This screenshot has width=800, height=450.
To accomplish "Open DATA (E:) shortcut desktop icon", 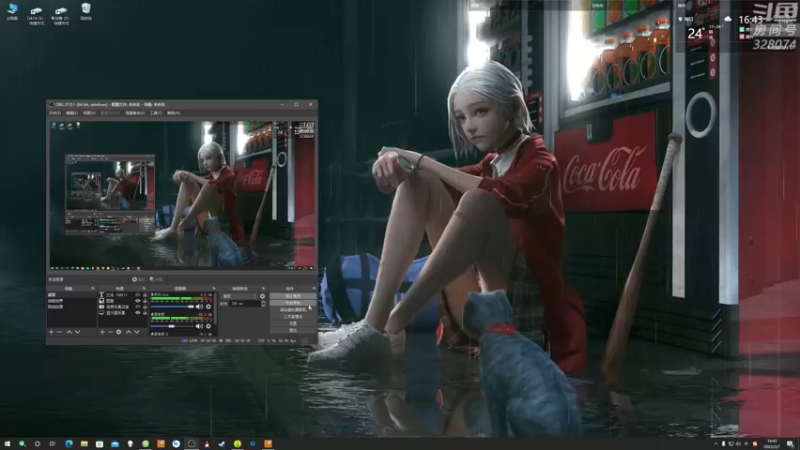I will 36,15.
